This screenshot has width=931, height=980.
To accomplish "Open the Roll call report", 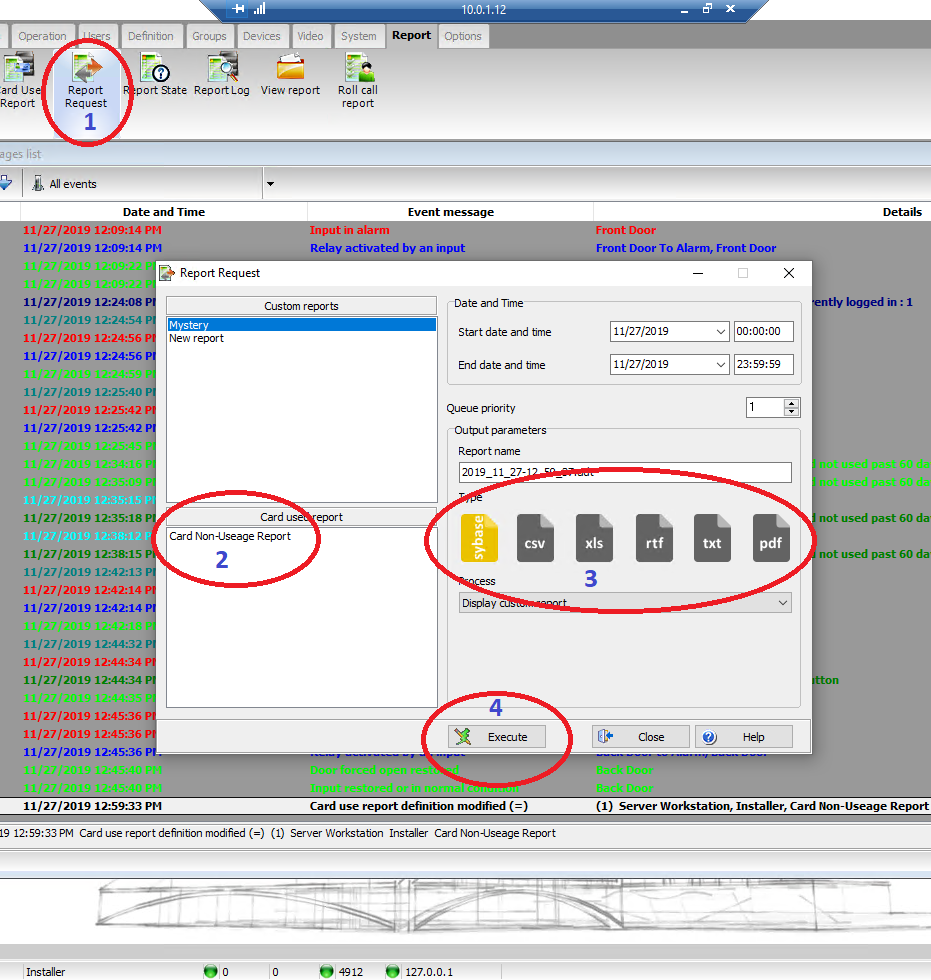I will 358,80.
